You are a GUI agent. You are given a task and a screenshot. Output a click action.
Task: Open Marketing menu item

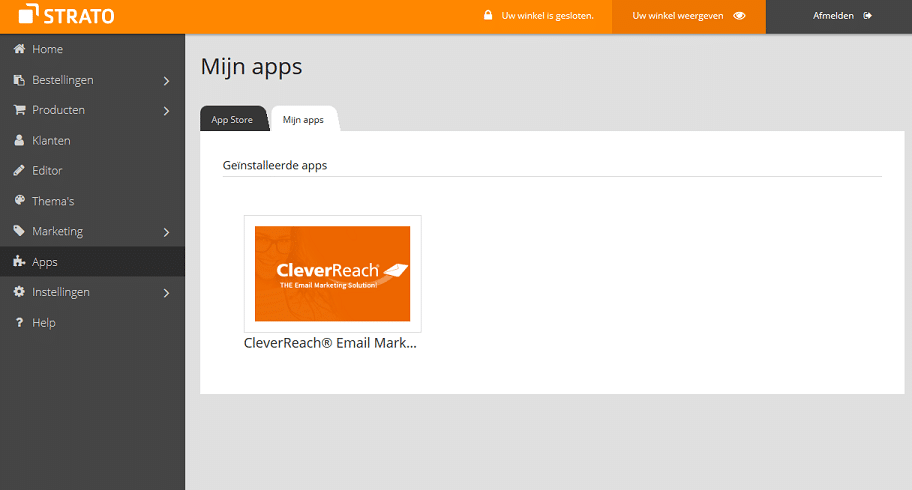click(x=92, y=231)
